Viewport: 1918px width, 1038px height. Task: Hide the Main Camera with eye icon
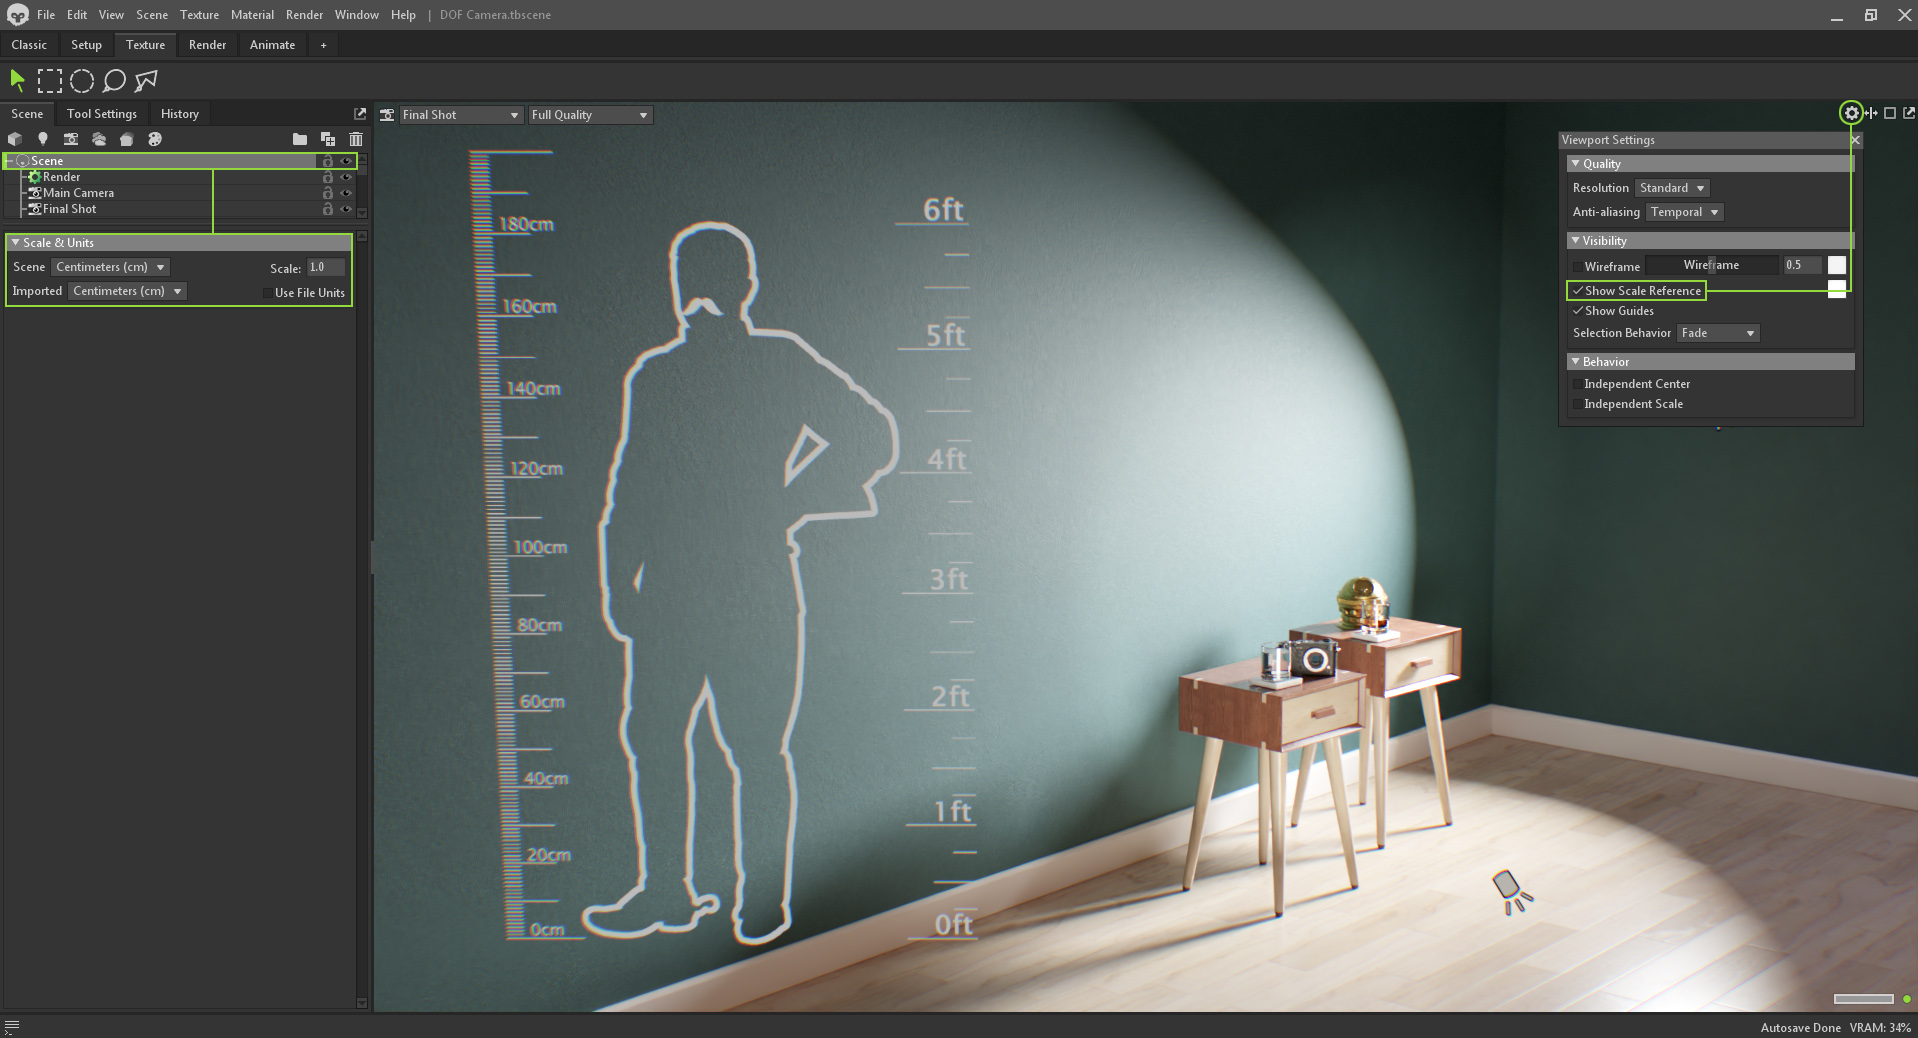(346, 193)
